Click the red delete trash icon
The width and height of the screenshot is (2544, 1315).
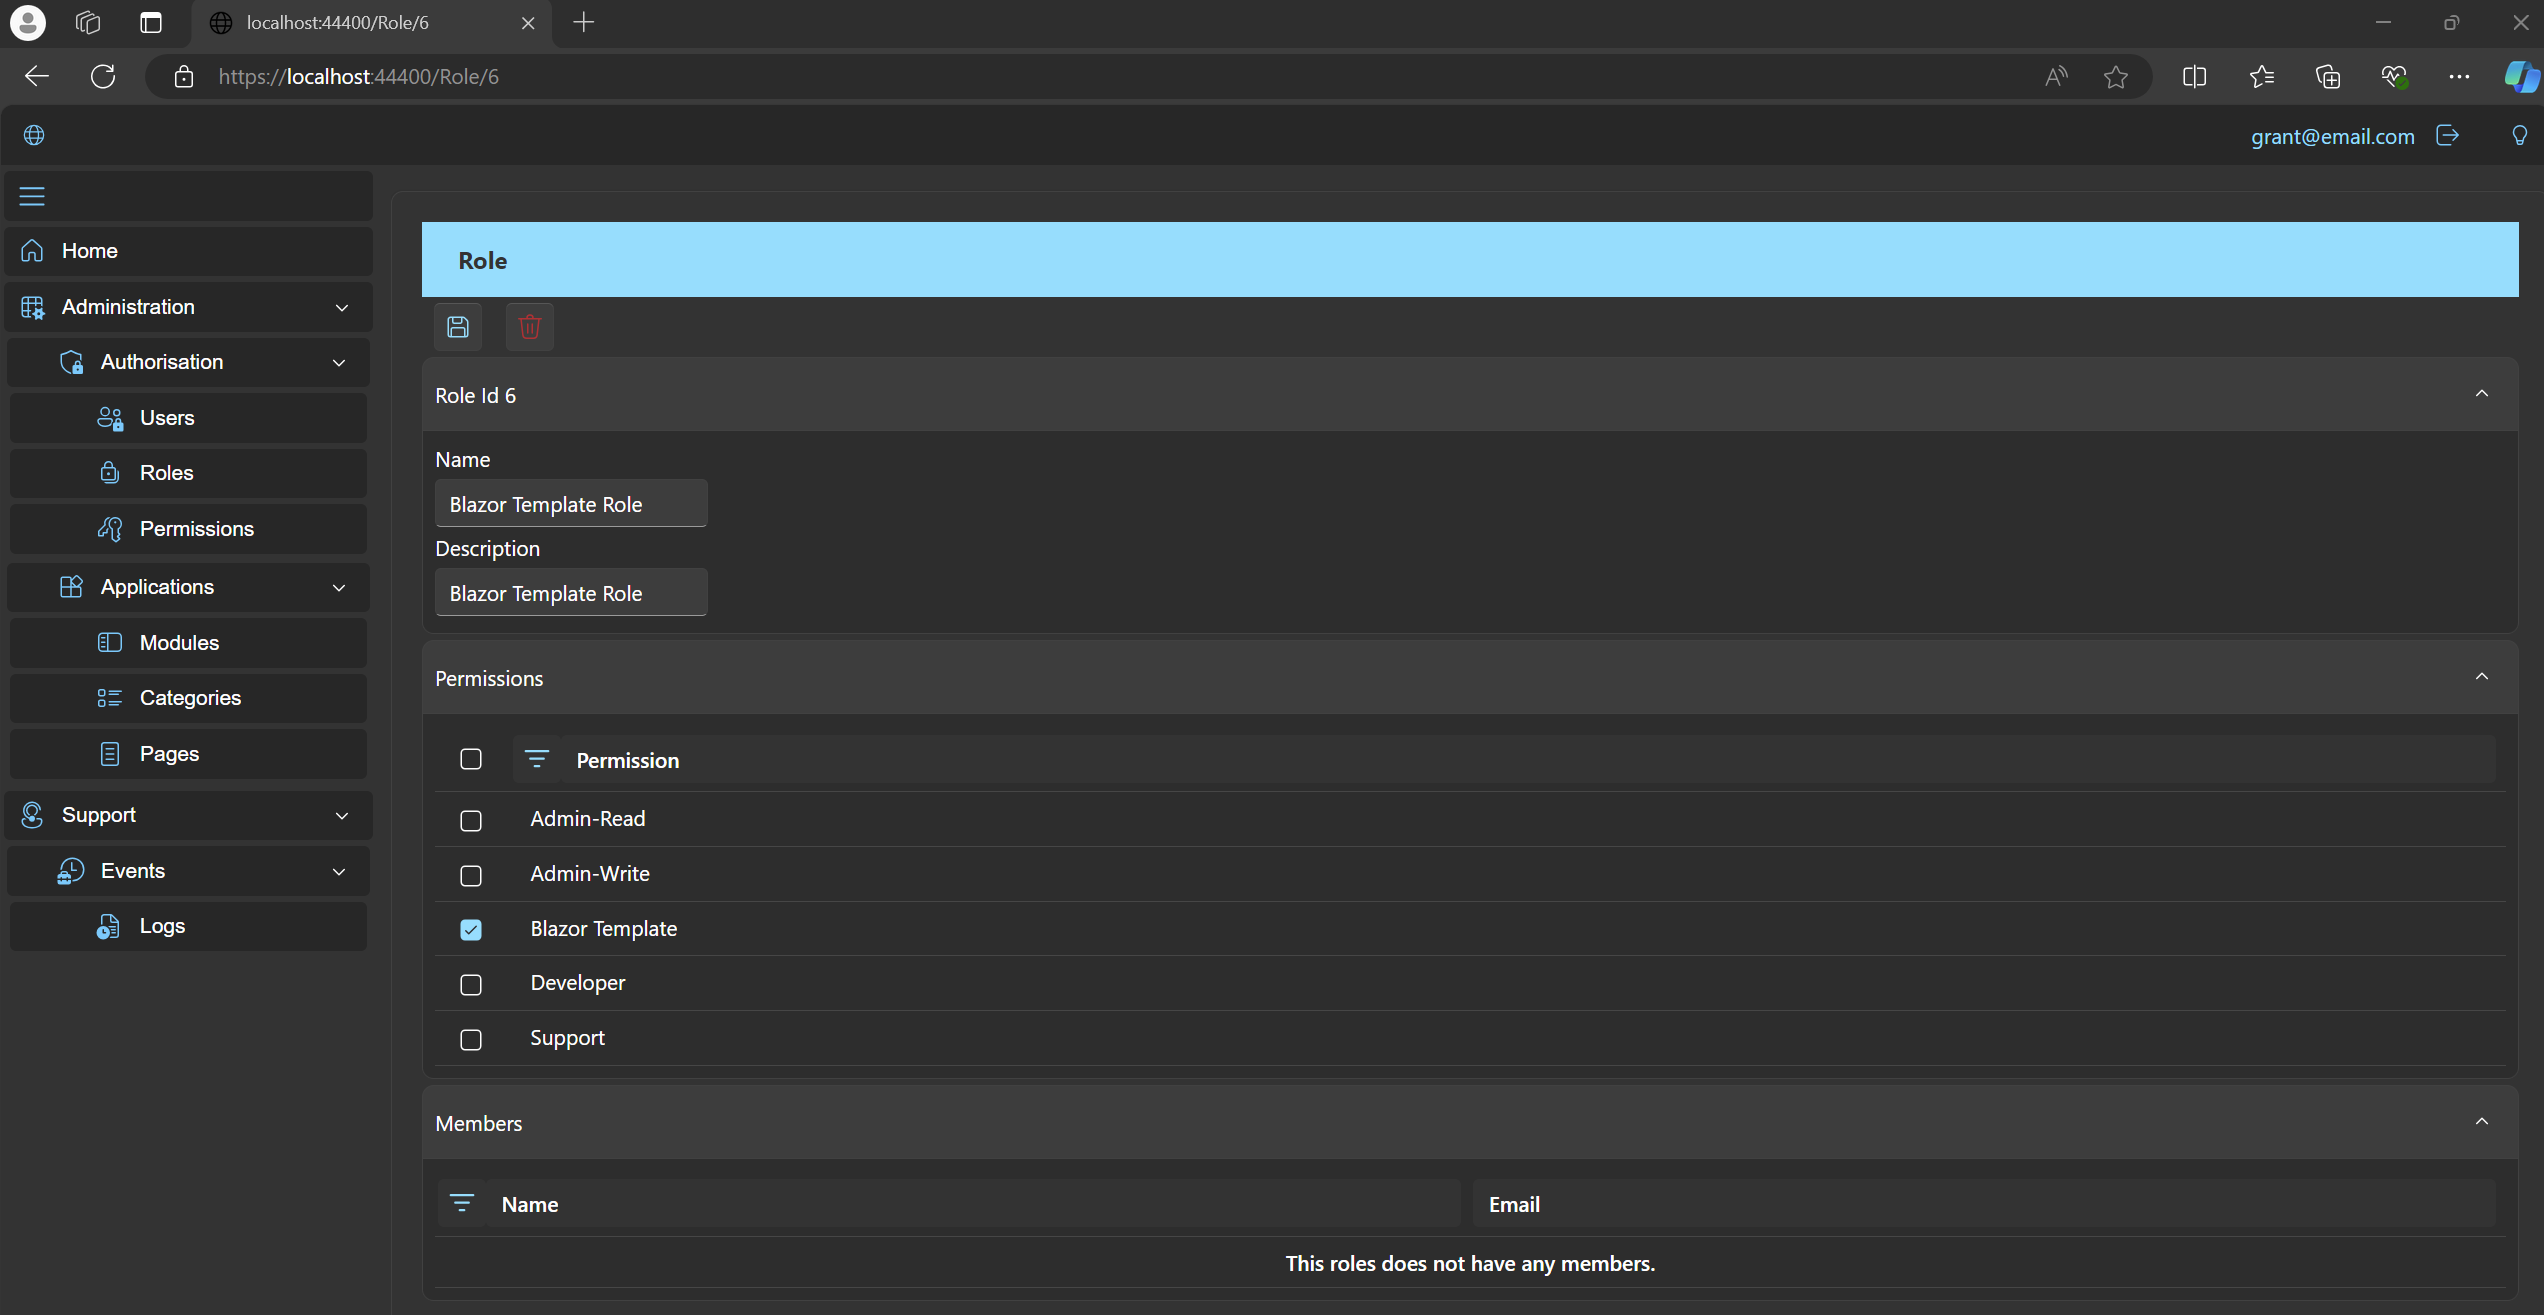click(530, 327)
